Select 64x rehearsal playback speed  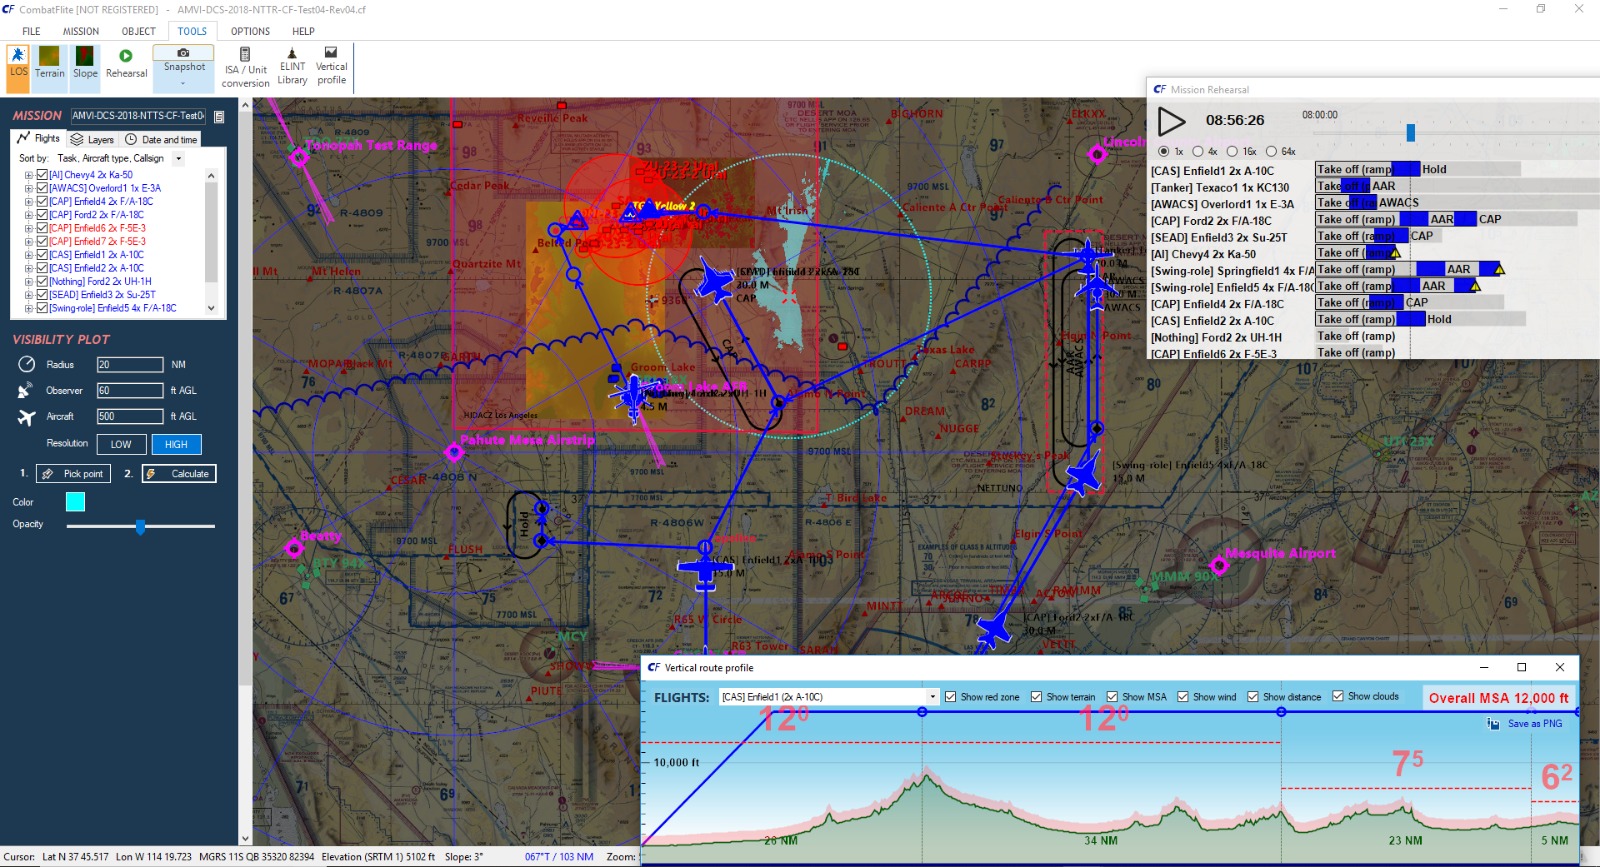pos(1271,152)
